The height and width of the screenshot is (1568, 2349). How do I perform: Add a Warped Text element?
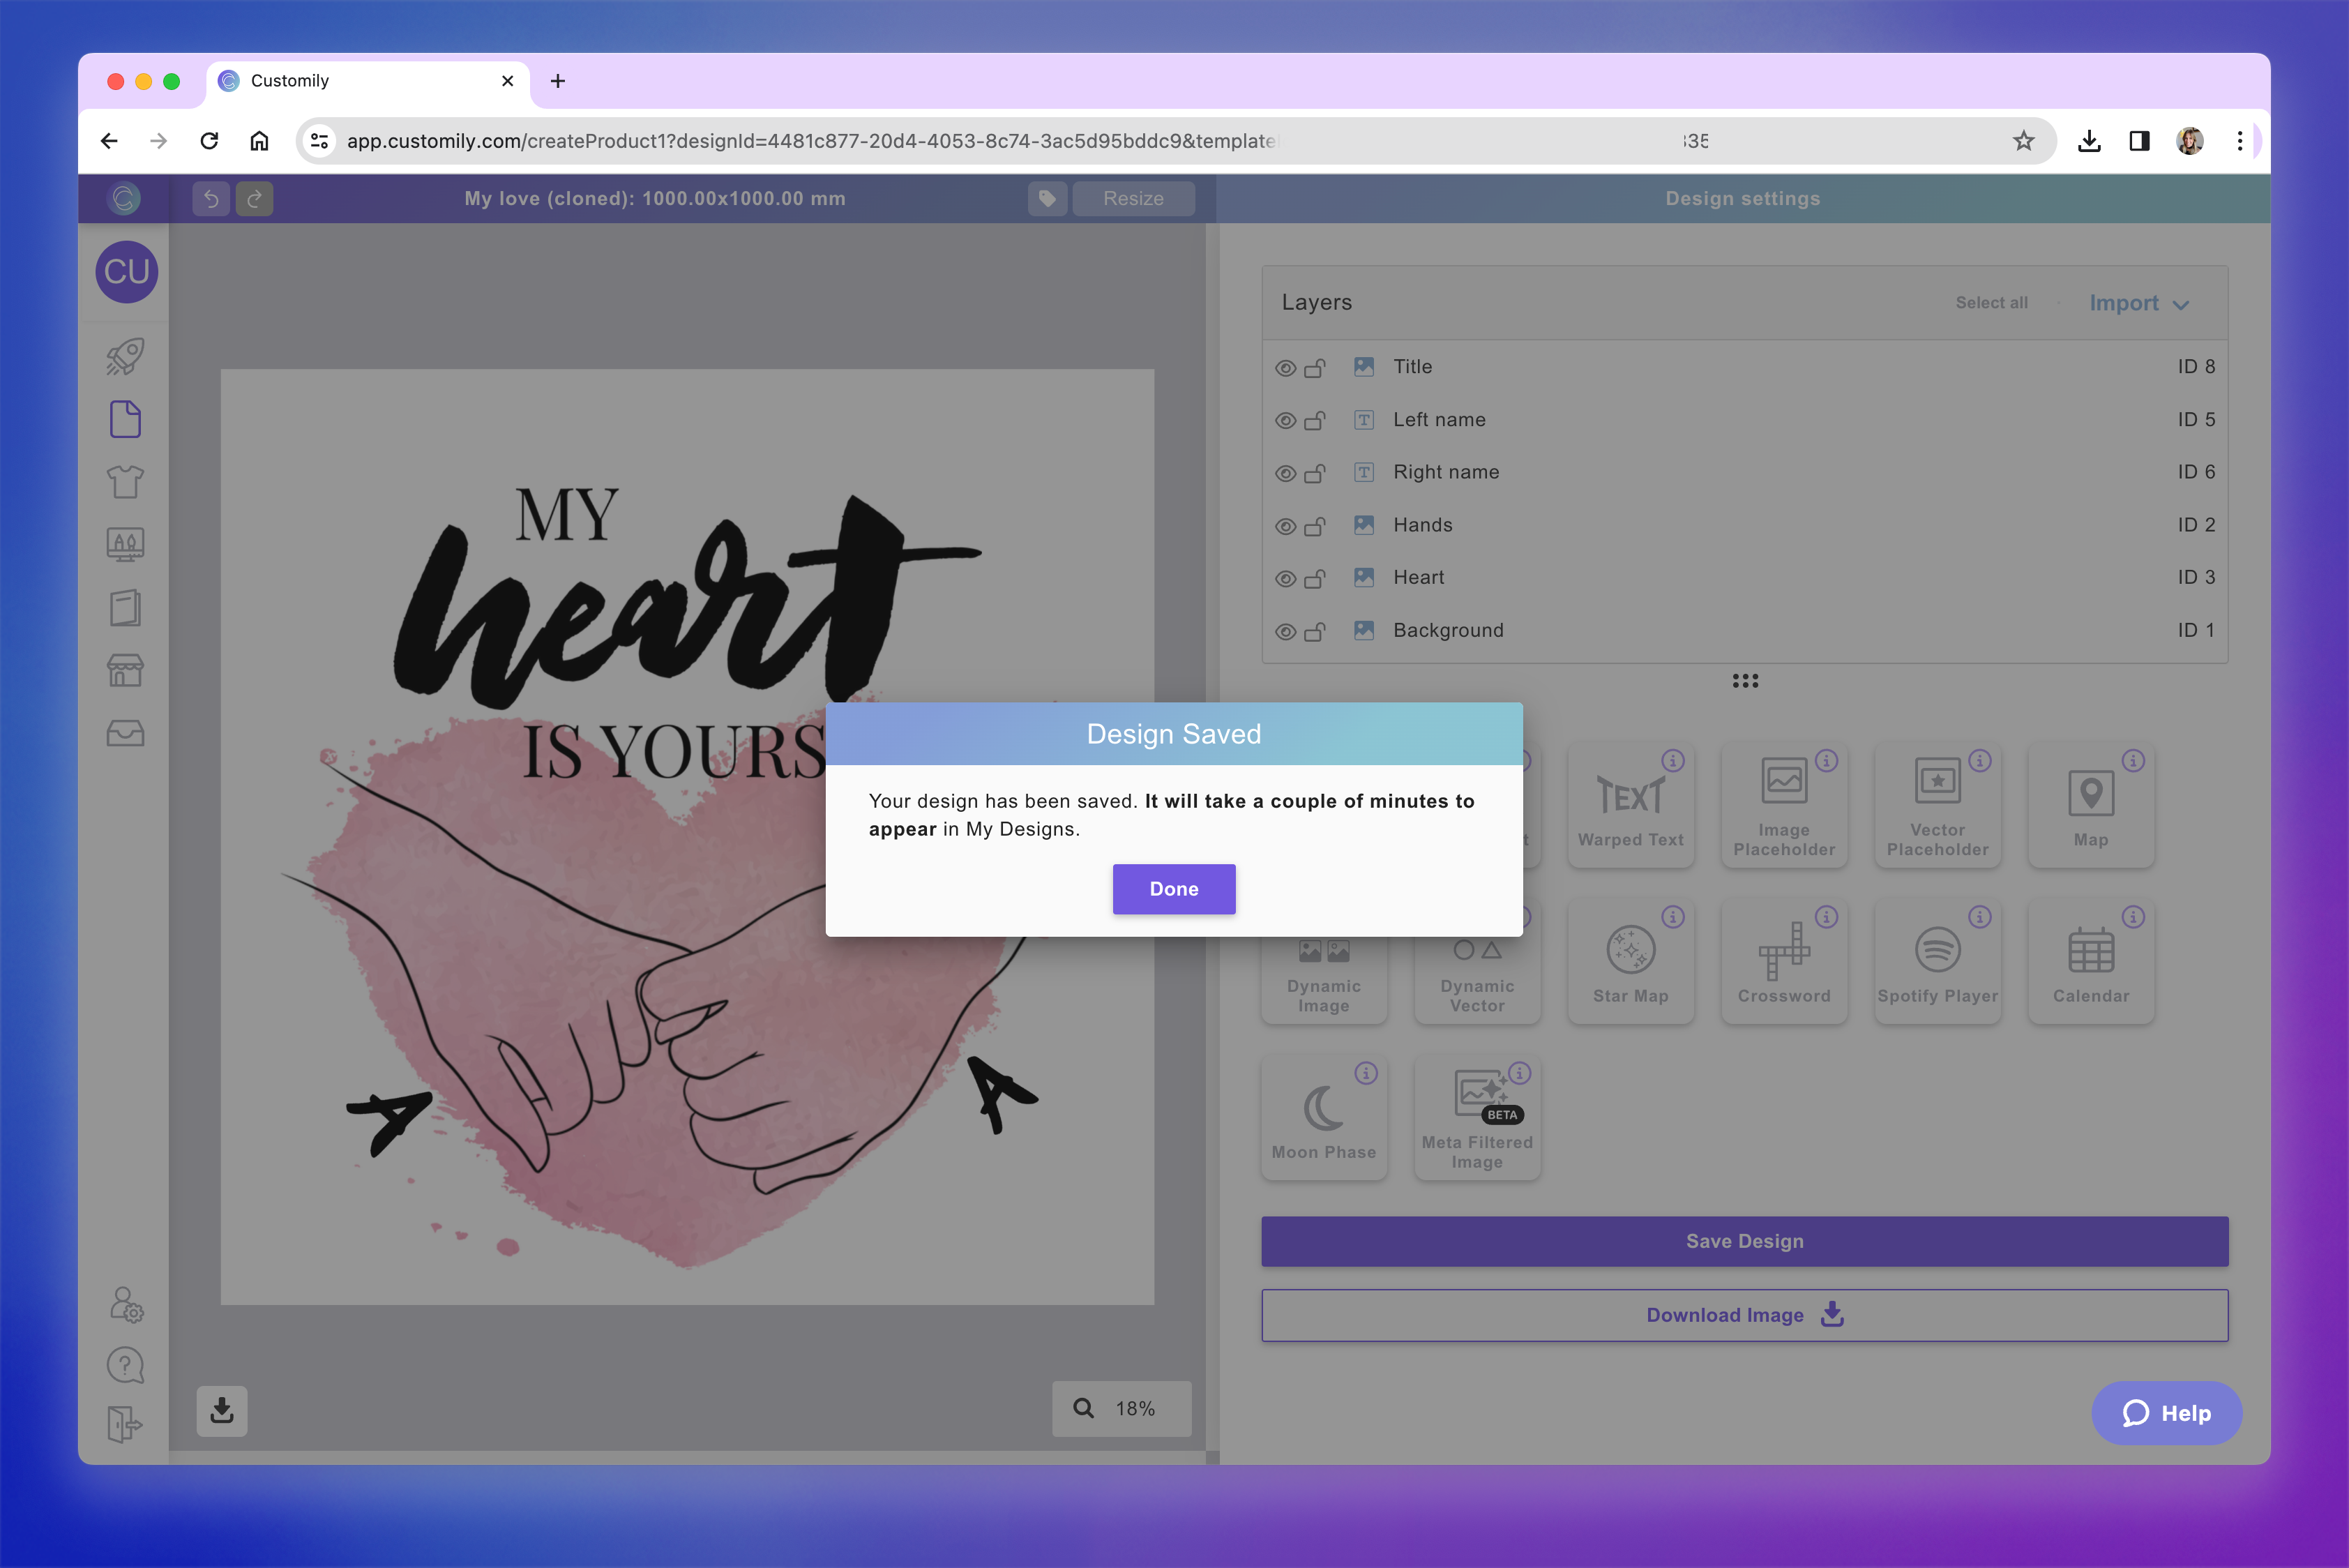pos(1631,805)
